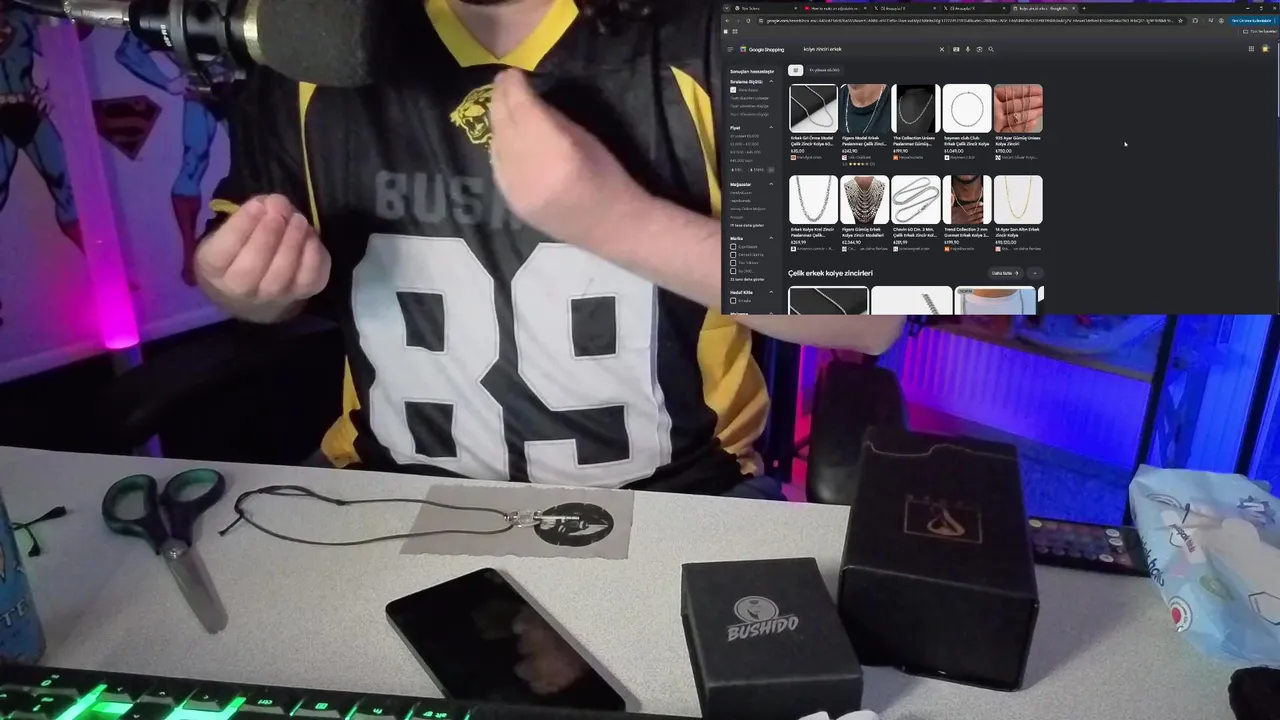1280x720 pixels.
Task: Collapse the 'Mağazalar' filter section
Action: pos(771,184)
